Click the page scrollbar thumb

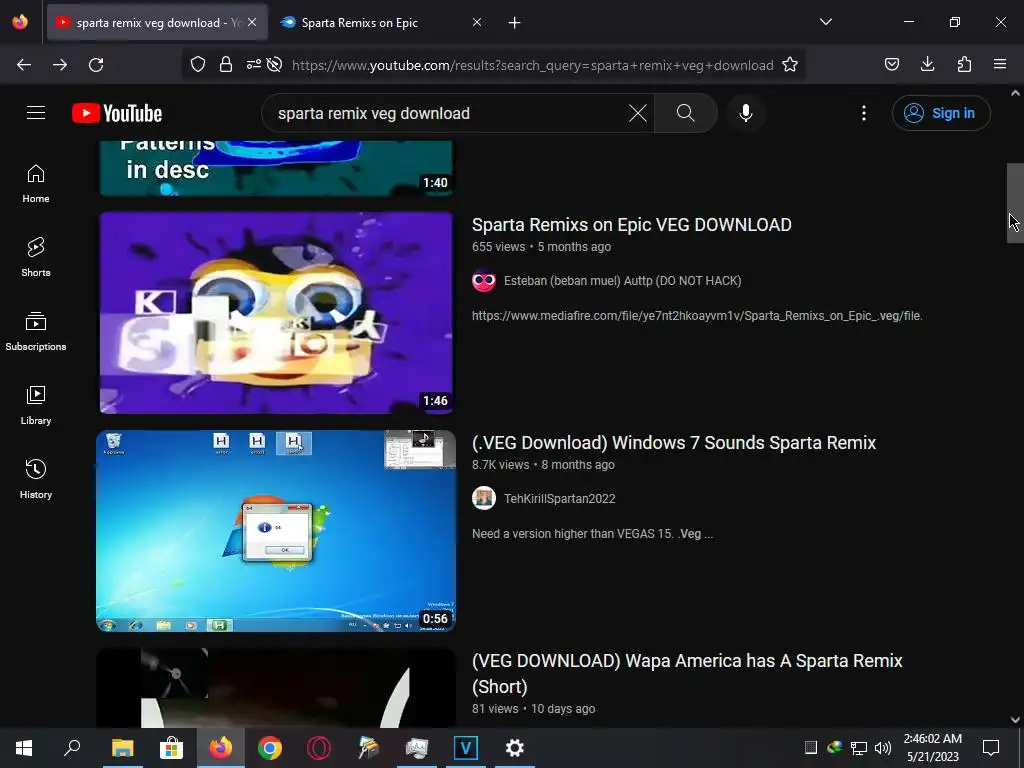point(1015,202)
